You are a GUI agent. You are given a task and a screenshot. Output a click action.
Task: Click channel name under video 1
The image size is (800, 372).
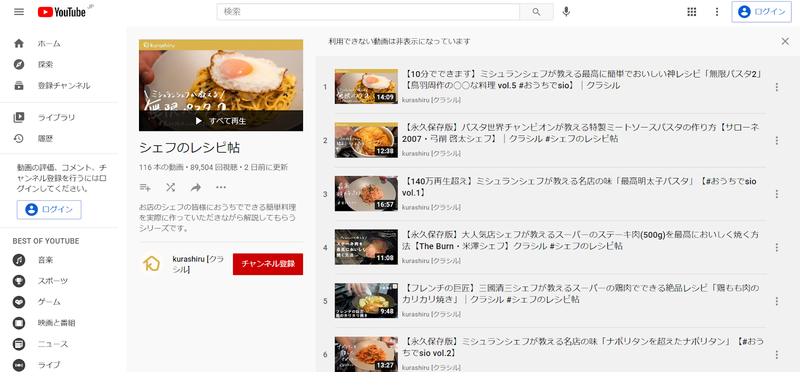click(x=432, y=100)
